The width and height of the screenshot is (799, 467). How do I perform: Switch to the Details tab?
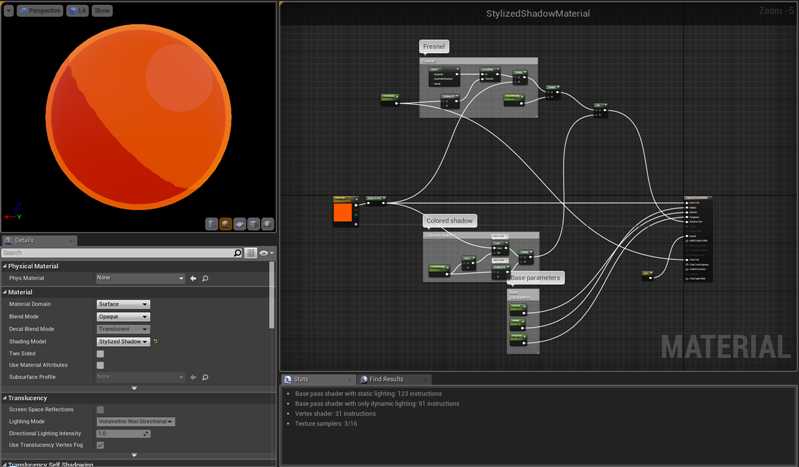click(39, 240)
